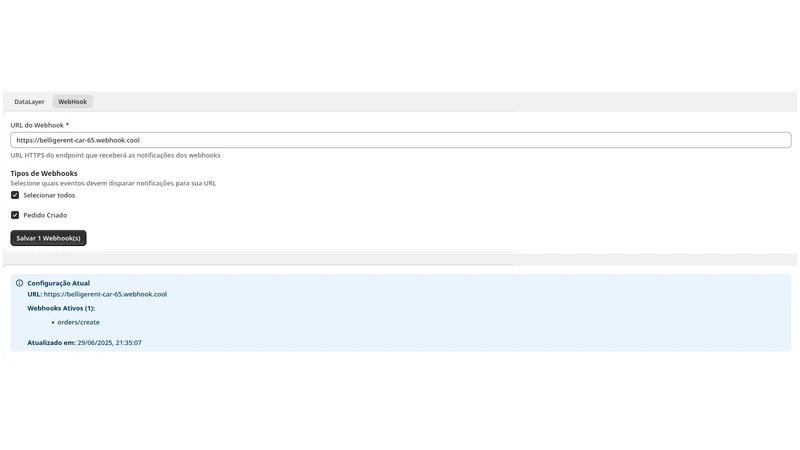Click the Webhooks Ativos (1) label

[61, 308]
